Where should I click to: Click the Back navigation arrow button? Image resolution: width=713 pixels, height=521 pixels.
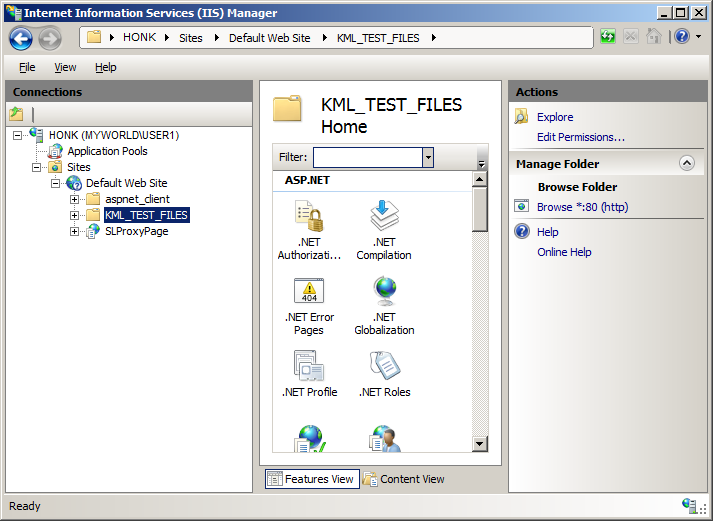(x=21, y=38)
